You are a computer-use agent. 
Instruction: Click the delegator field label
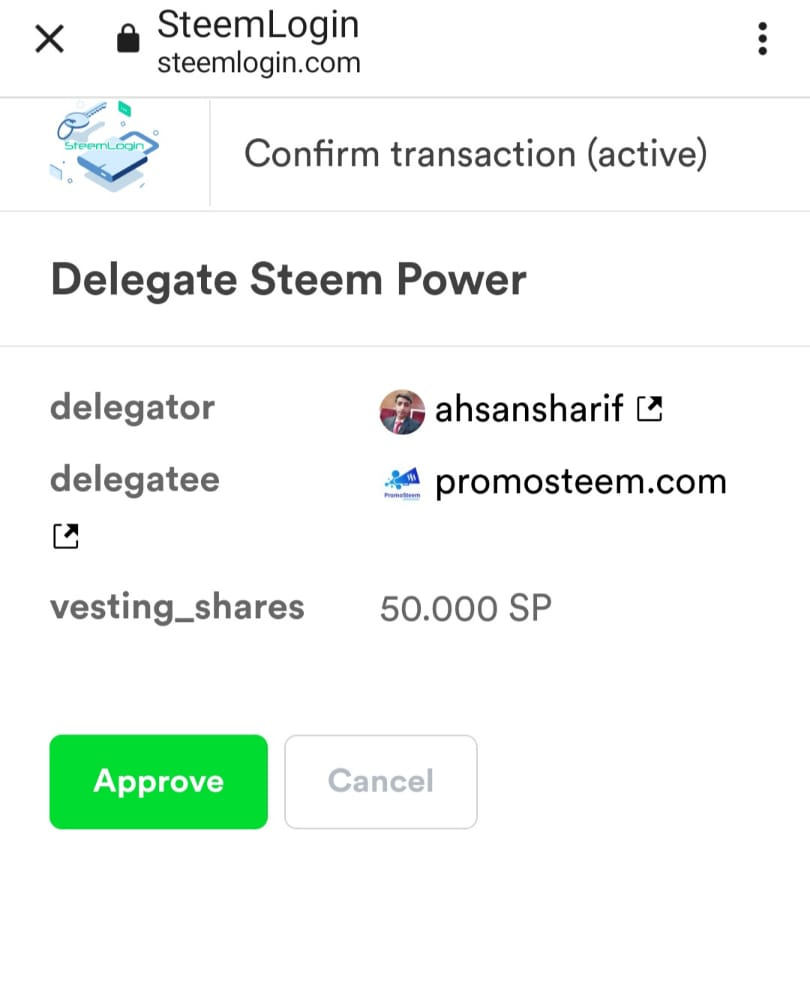(133, 407)
